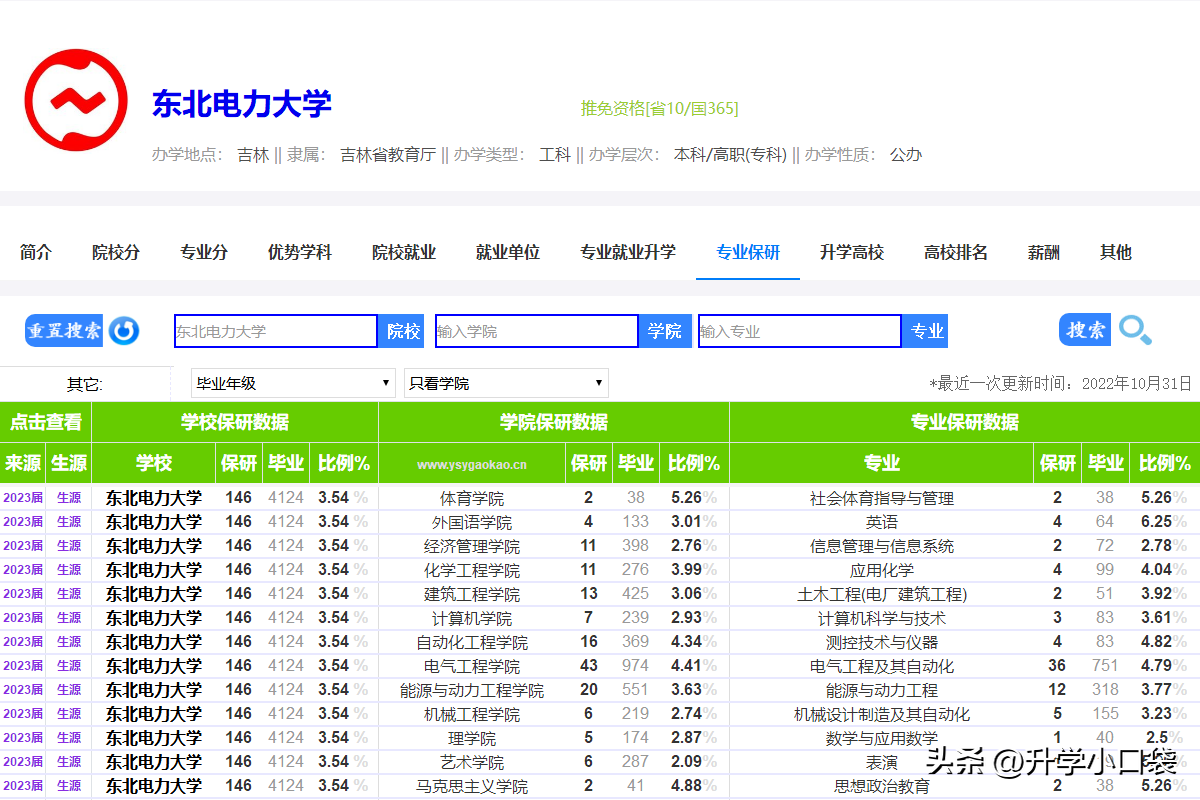Click the 能源与动力工程学院 cell
This screenshot has width=1200, height=800.
[x=472, y=690]
